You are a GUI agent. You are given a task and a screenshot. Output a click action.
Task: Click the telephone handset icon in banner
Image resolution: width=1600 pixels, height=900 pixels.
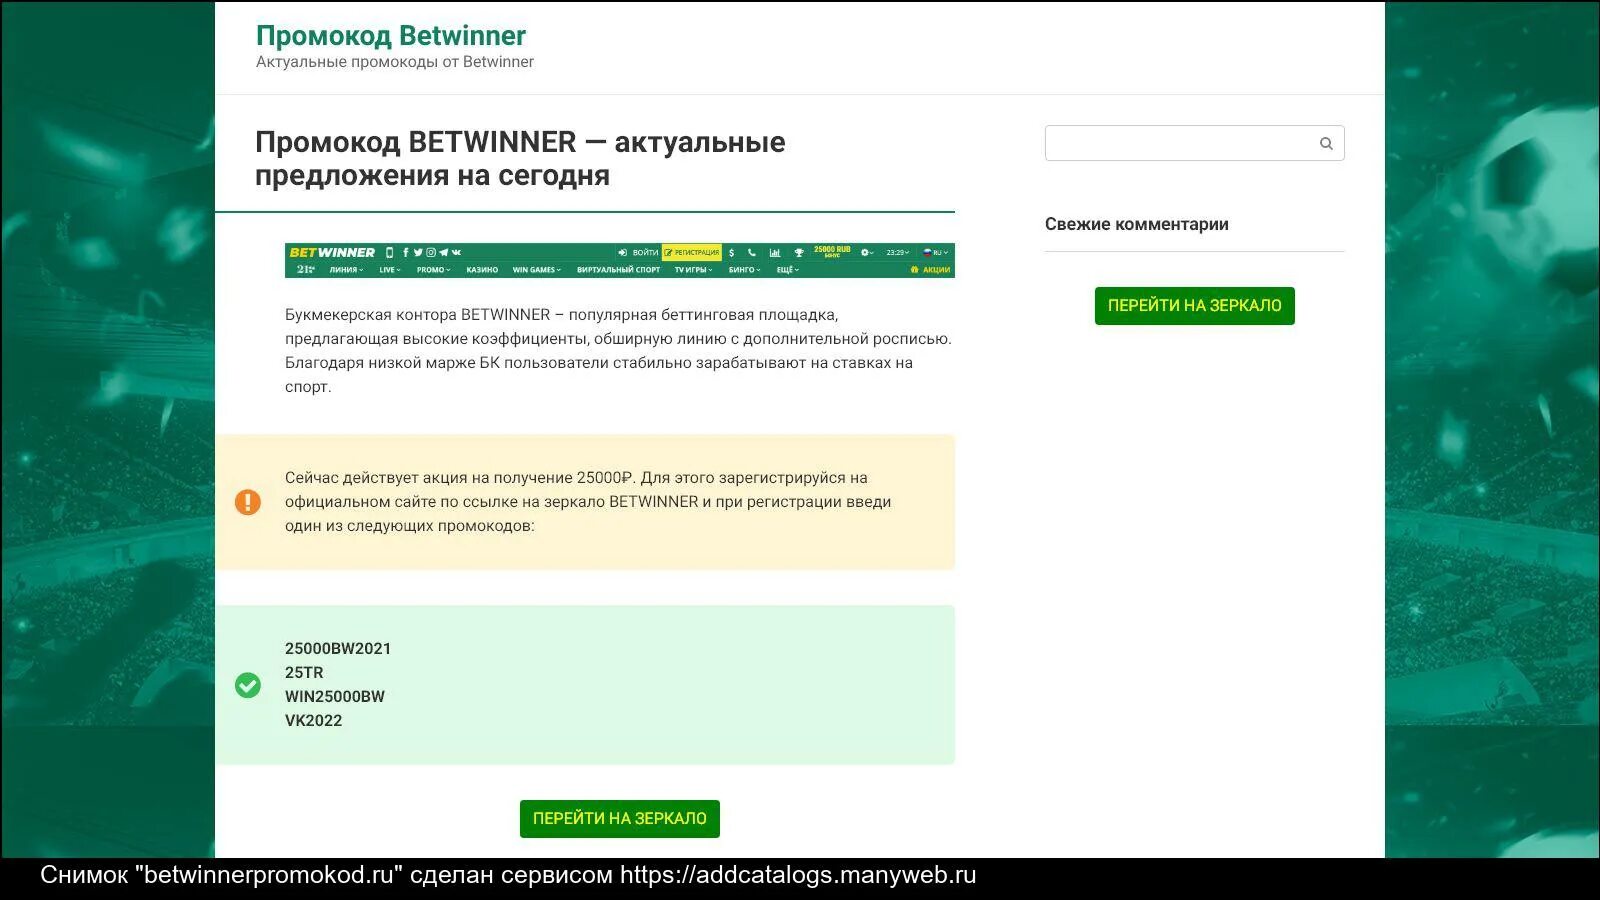(x=752, y=253)
